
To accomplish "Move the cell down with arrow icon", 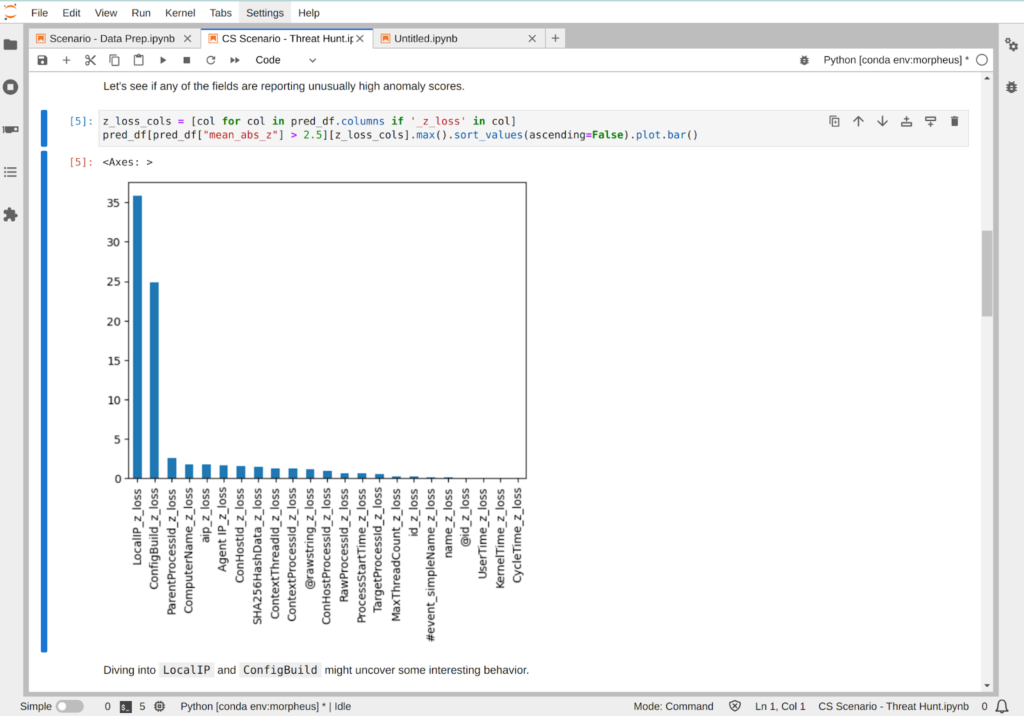I will 882,121.
